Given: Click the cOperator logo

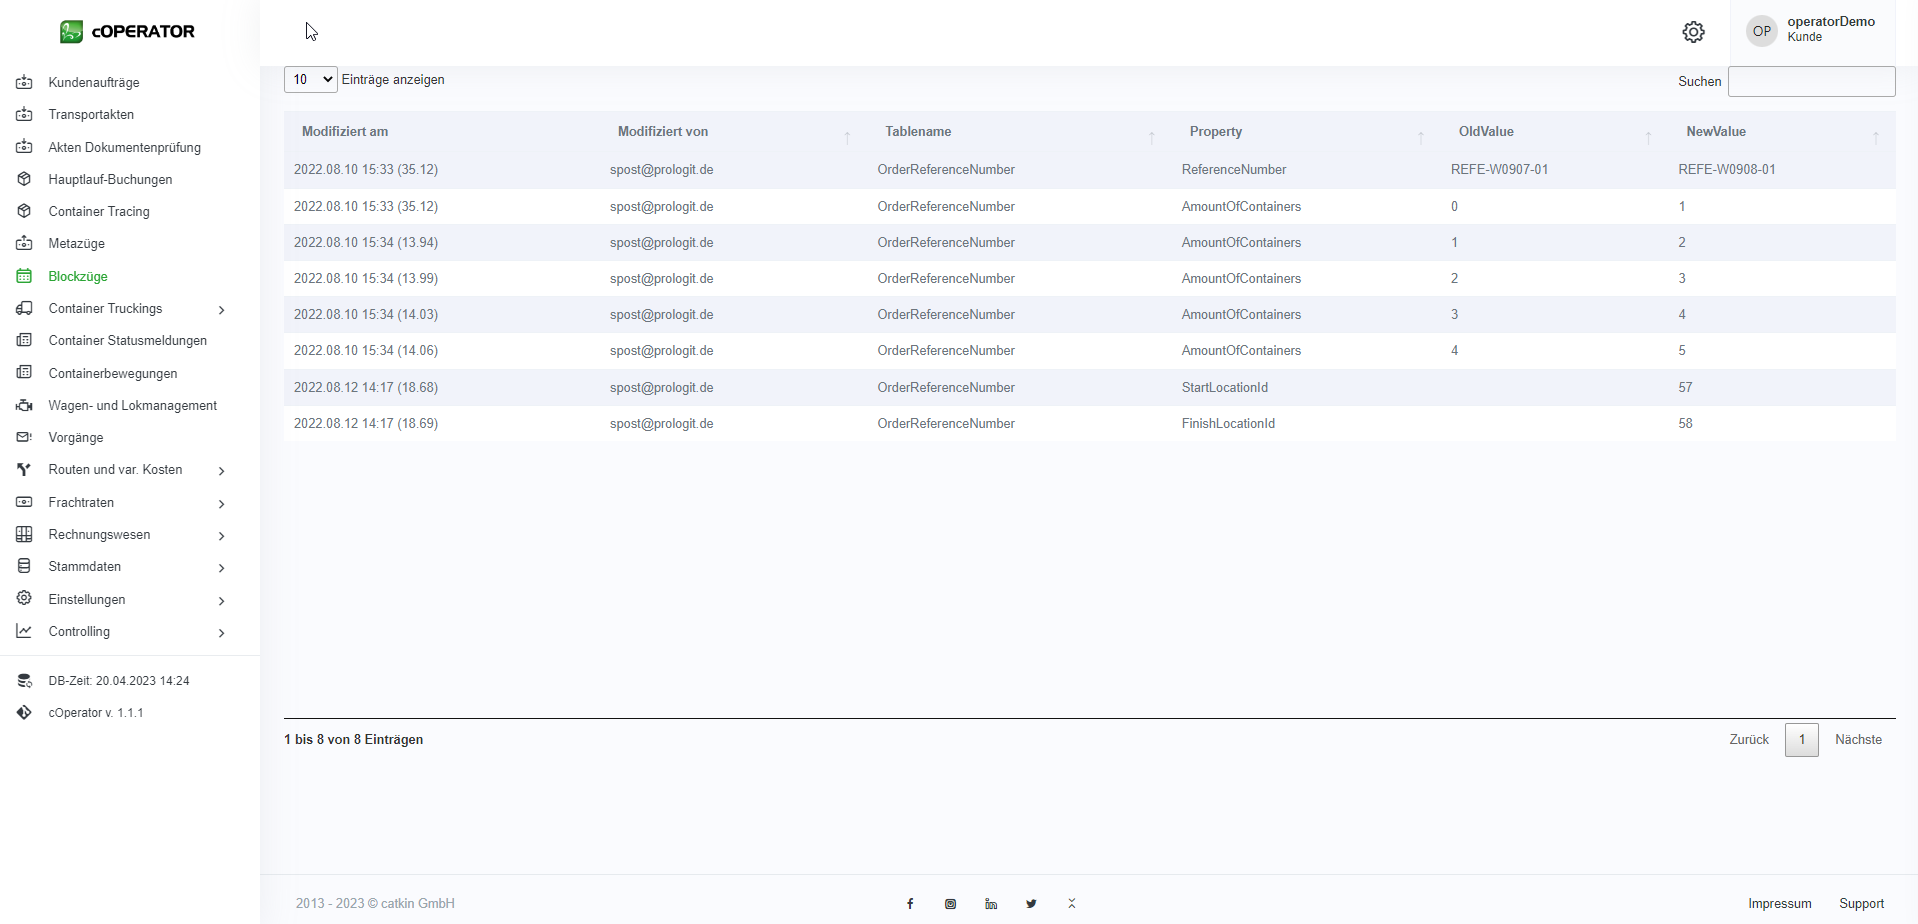Looking at the screenshot, I should tap(127, 32).
